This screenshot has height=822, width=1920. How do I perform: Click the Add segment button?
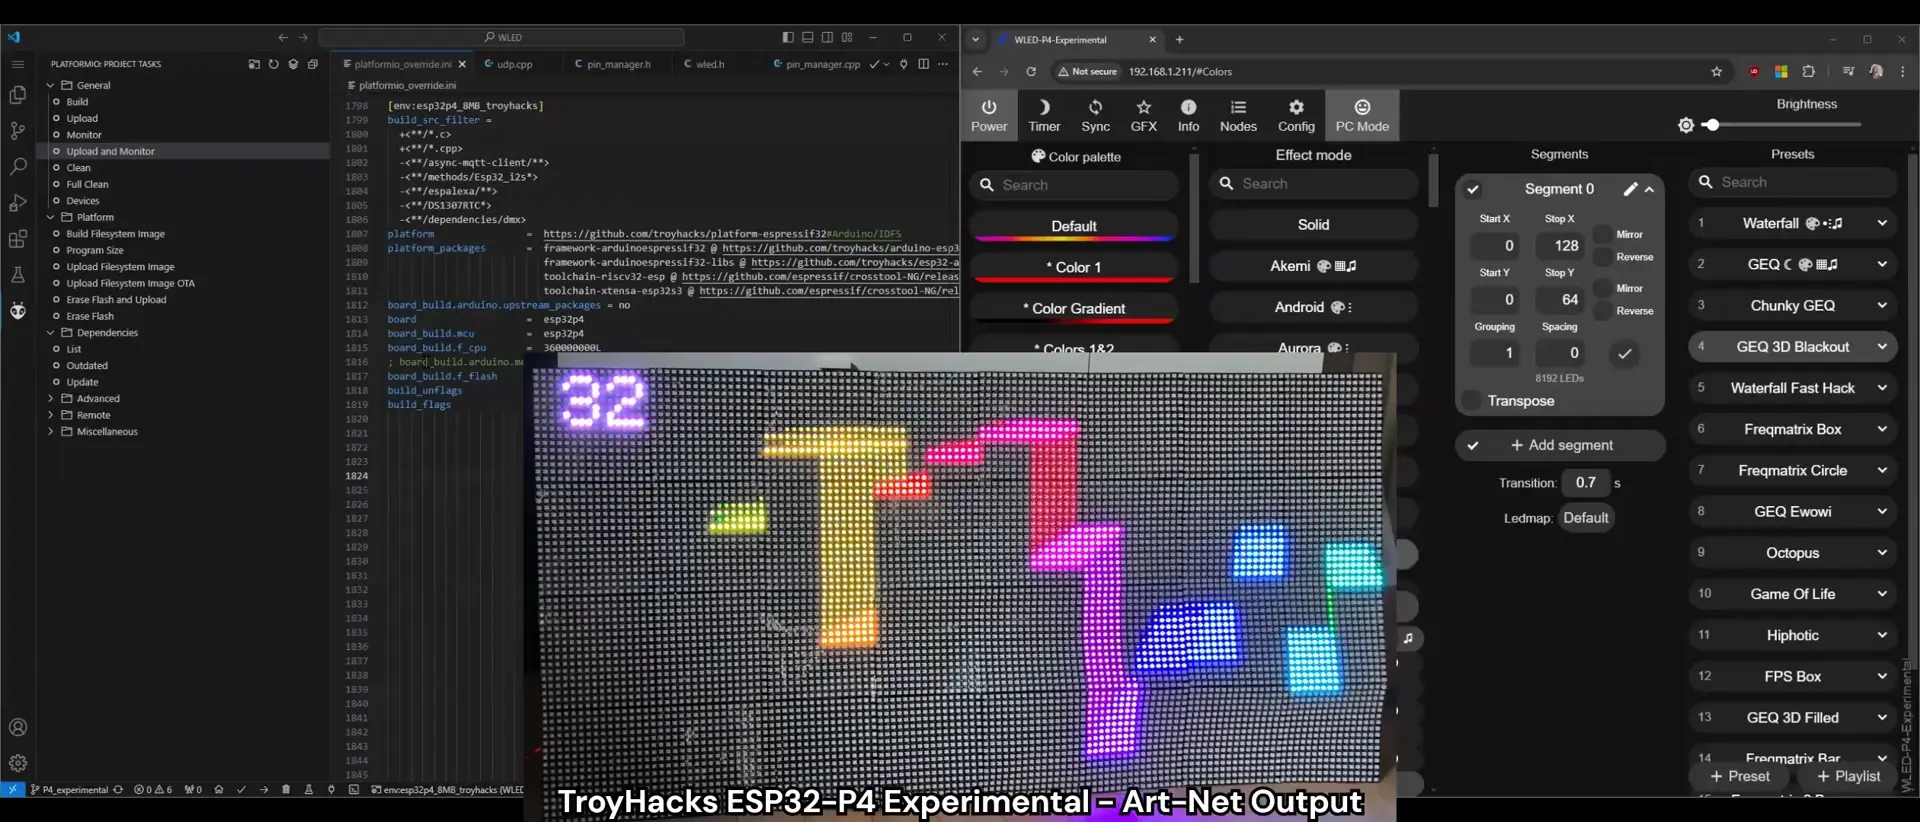pos(1561,446)
